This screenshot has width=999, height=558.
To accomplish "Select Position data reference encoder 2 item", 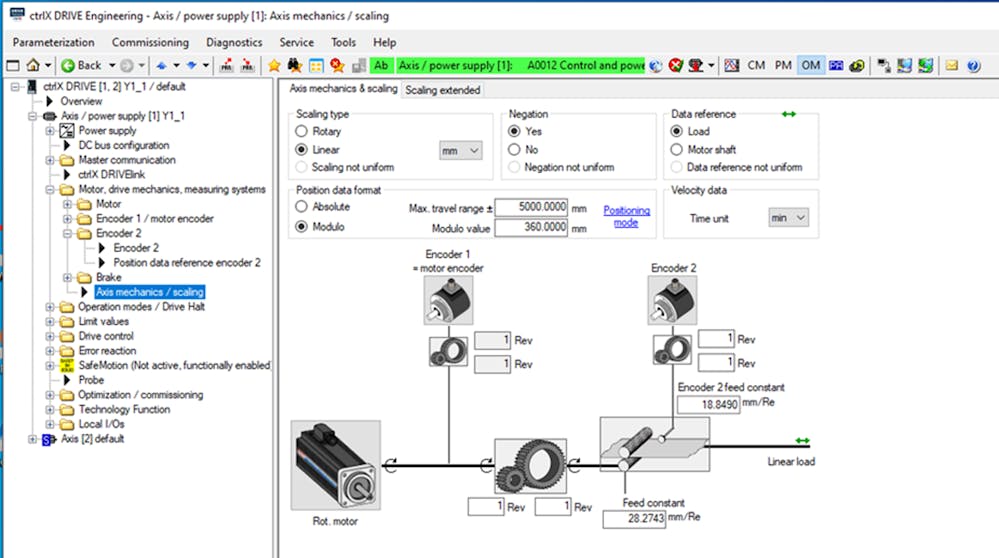I will coord(187,262).
